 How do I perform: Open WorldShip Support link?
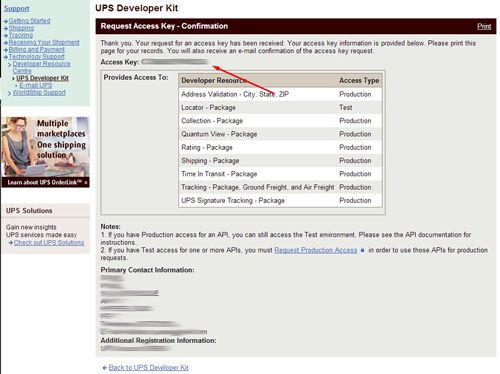[39, 92]
